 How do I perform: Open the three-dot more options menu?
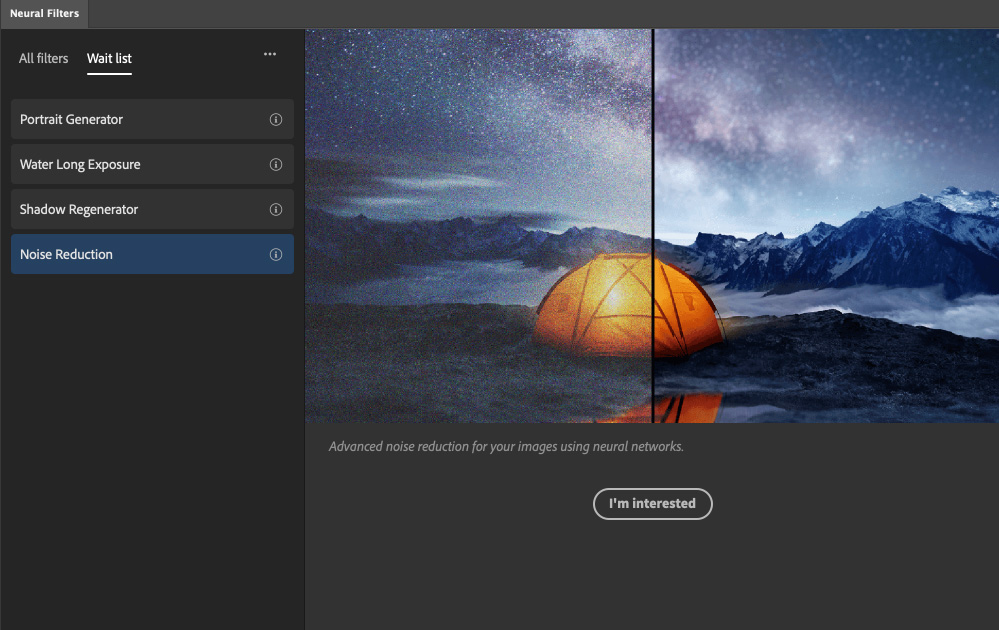270,55
